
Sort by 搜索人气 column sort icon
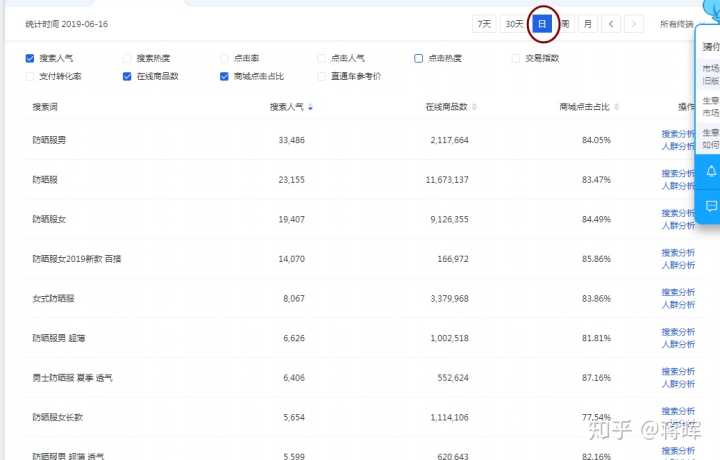pyautogui.click(x=310, y=107)
